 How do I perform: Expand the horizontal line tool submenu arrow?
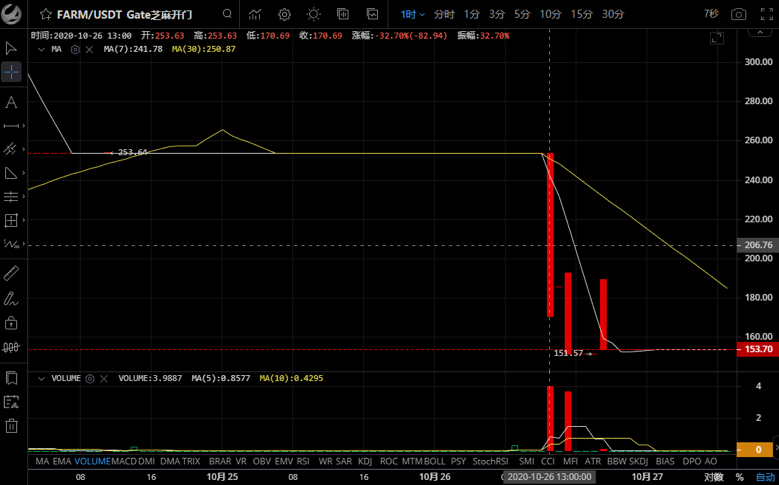pyautogui.click(x=23, y=126)
